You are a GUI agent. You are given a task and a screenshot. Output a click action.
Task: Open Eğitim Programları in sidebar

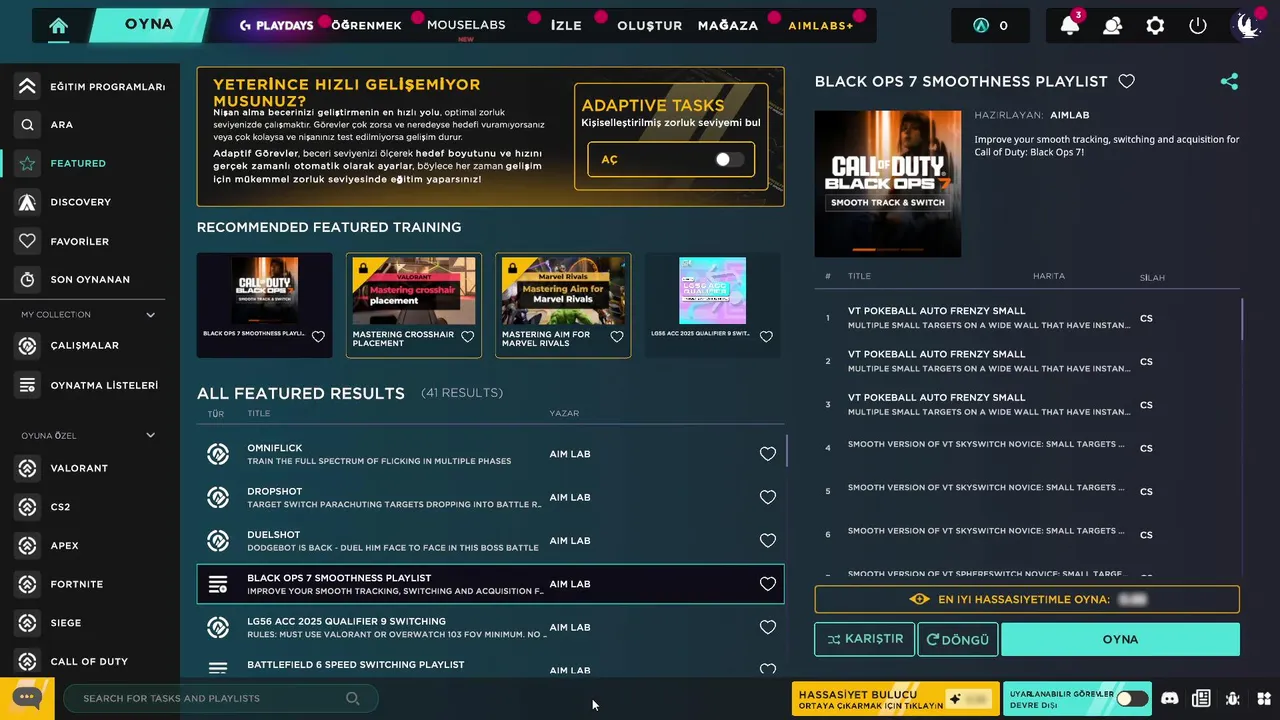[90, 87]
